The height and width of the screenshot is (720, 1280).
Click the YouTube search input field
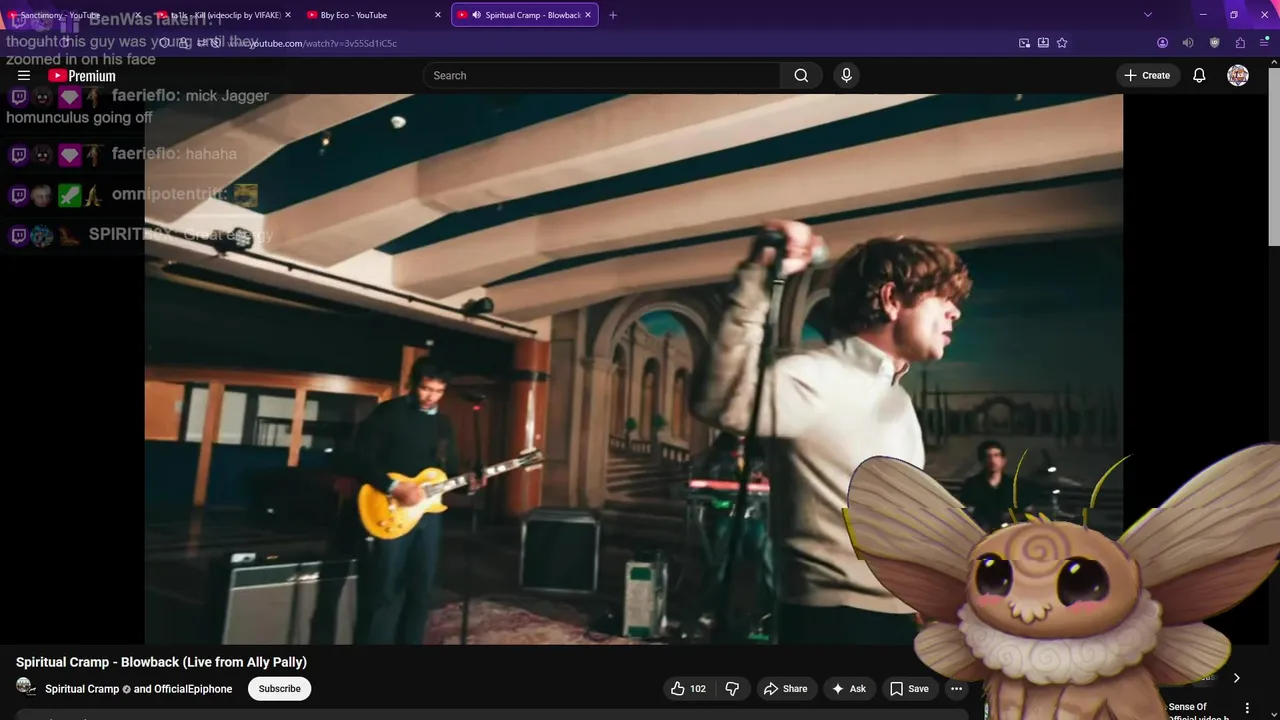602,75
